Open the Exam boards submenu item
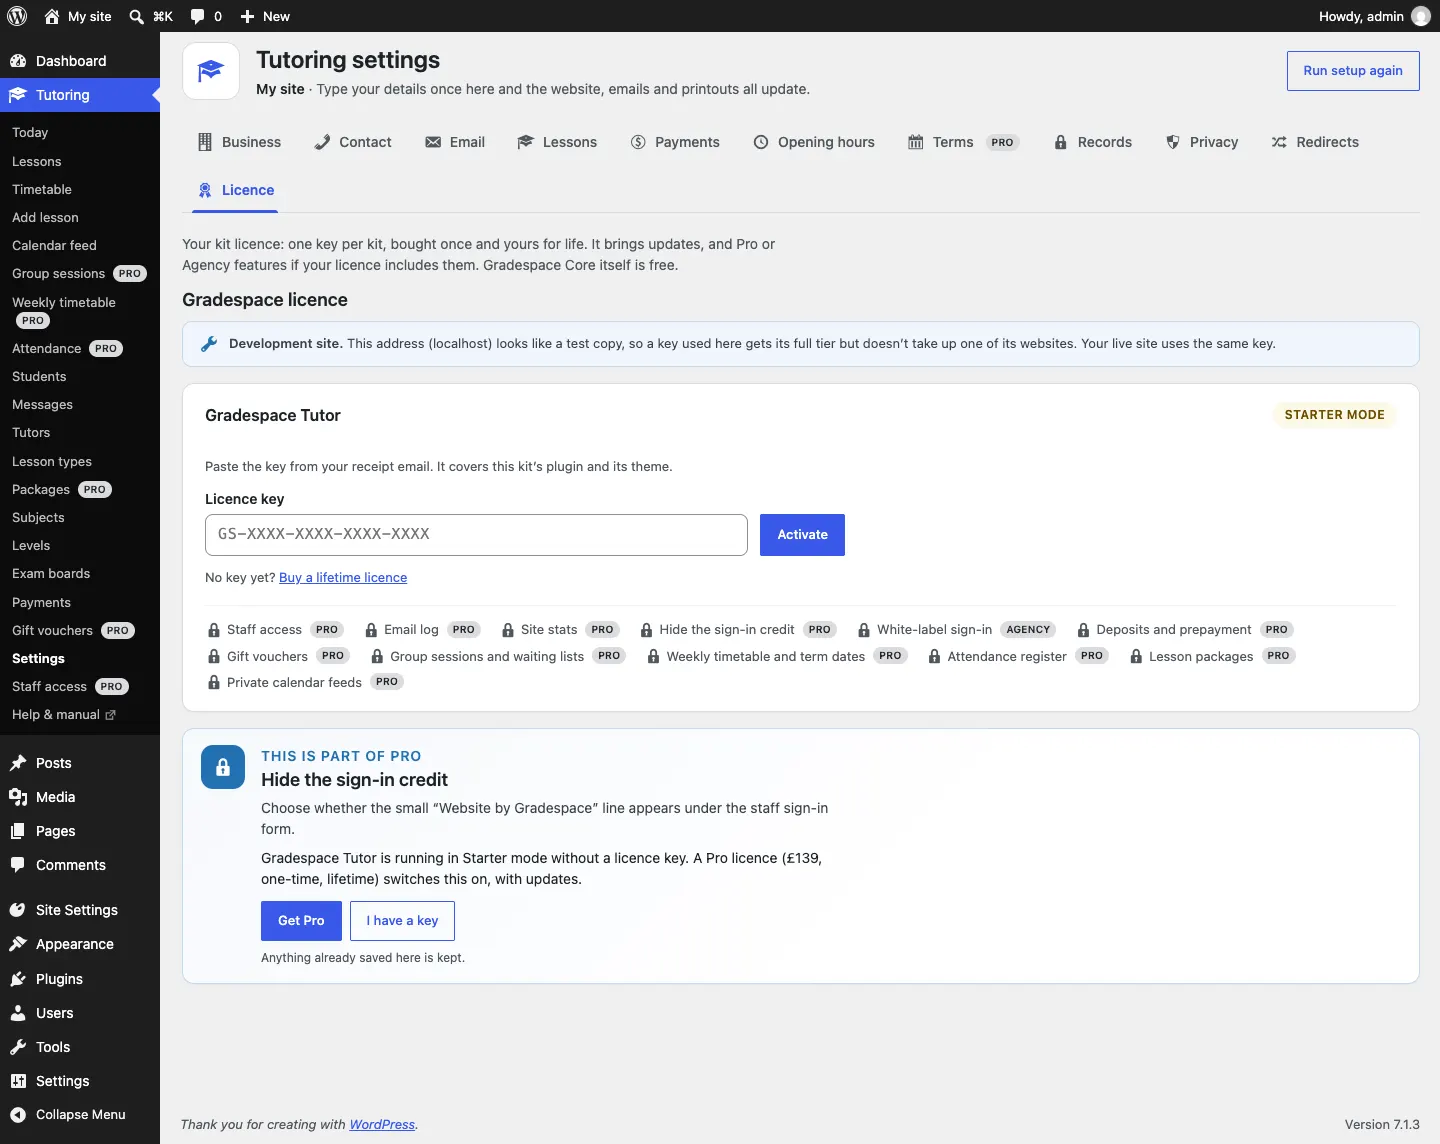This screenshot has height=1144, width=1440. [x=51, y=573]
